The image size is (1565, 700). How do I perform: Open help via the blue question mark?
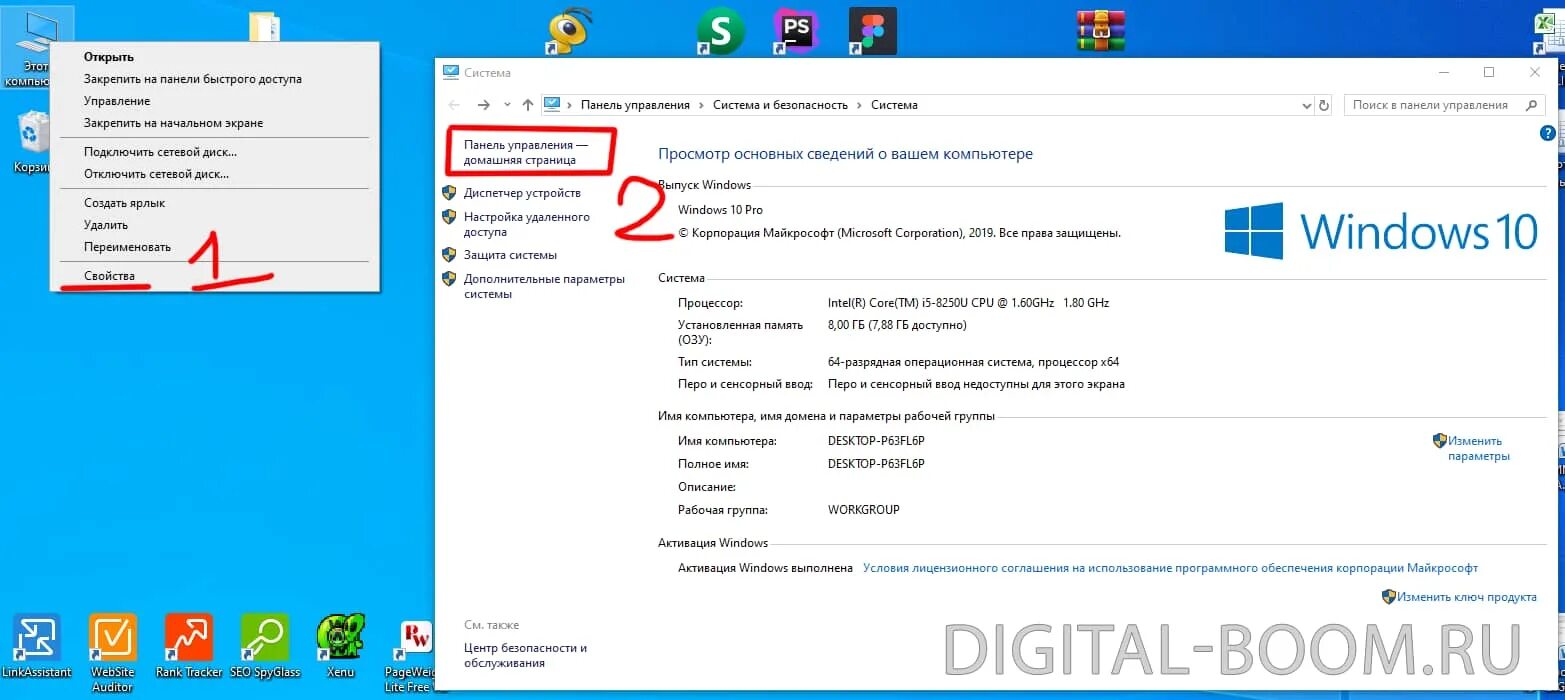tap(1549, 132)
